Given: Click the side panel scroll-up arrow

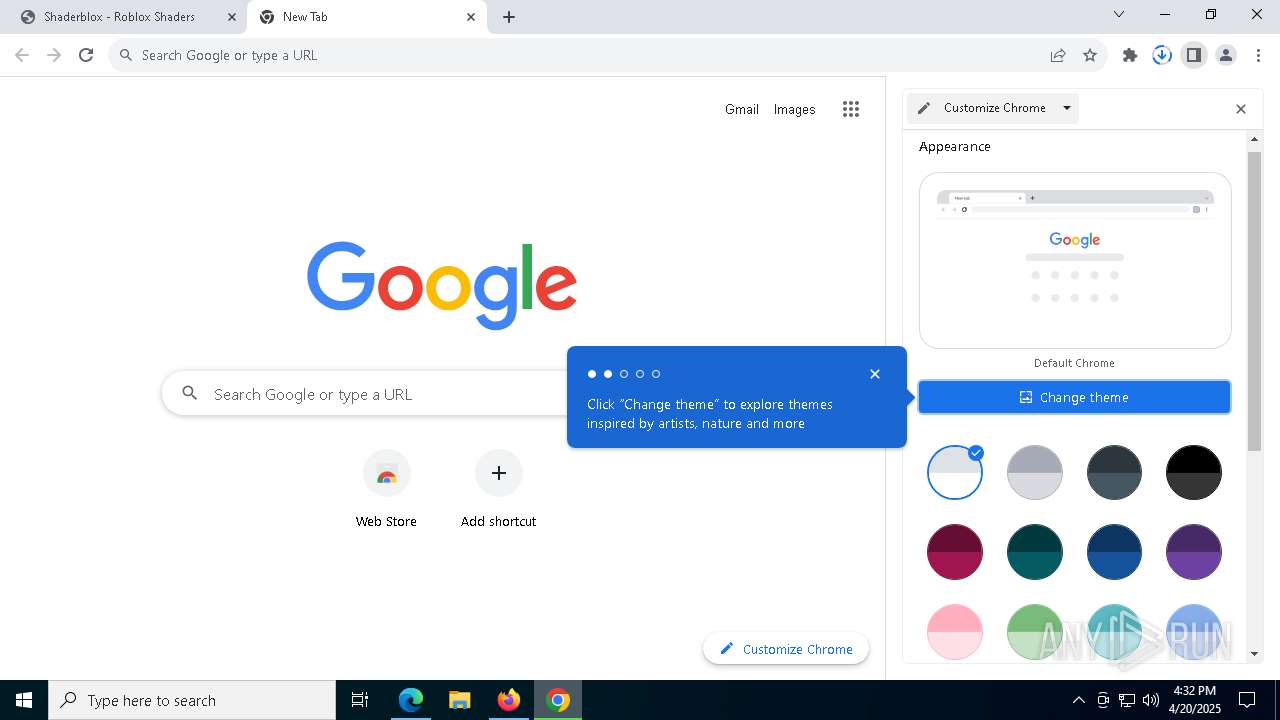Looking at the screenshot, I should tap(1255, 139).
